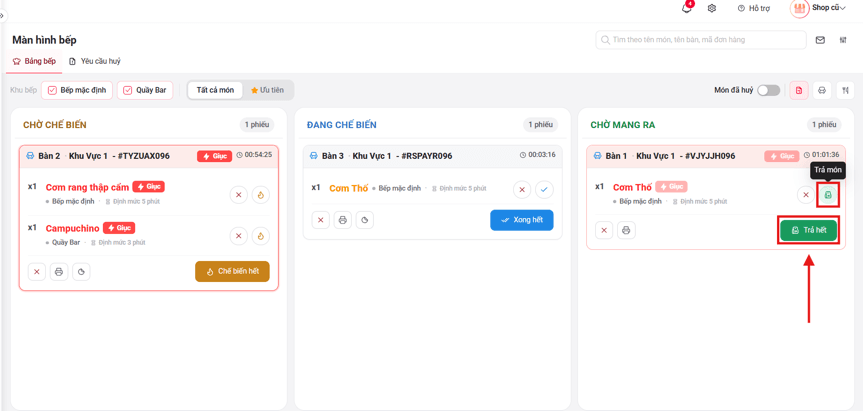Focus the dish and order search field
The height and width of the screenshot is (411, 863).
coord(701,40)
